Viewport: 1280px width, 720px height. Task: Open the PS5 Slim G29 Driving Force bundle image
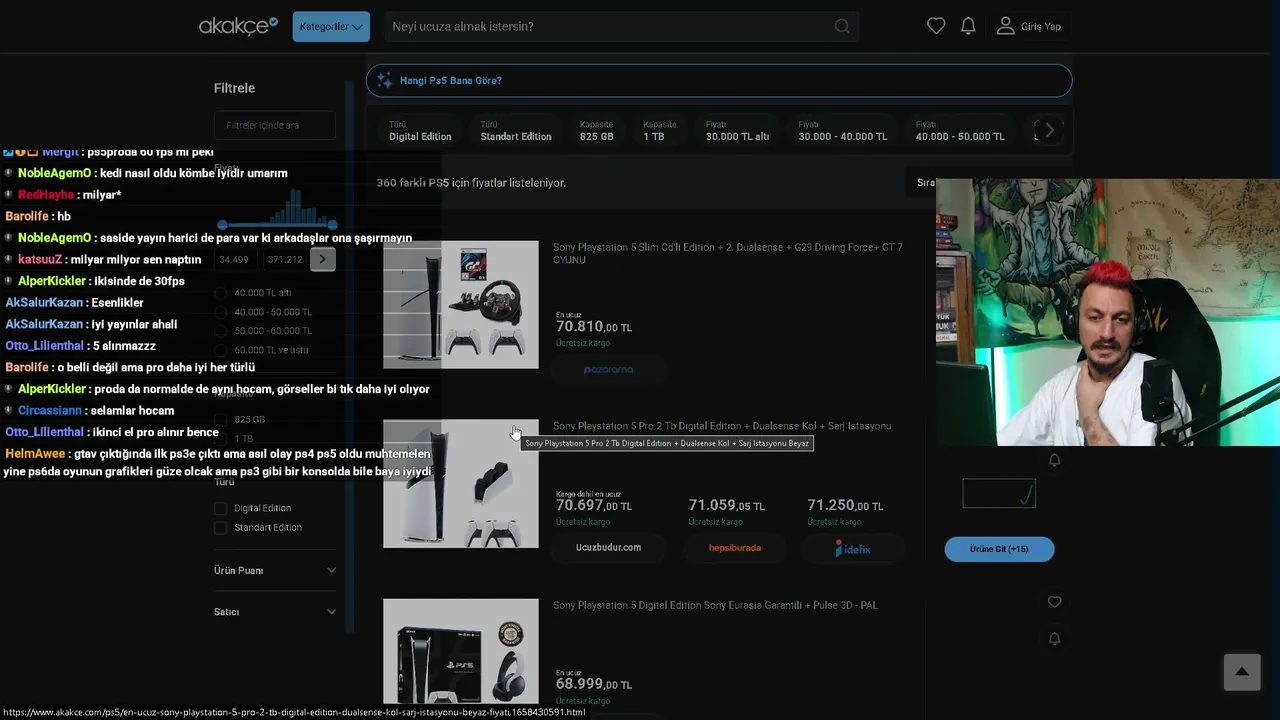coord(461,305)
